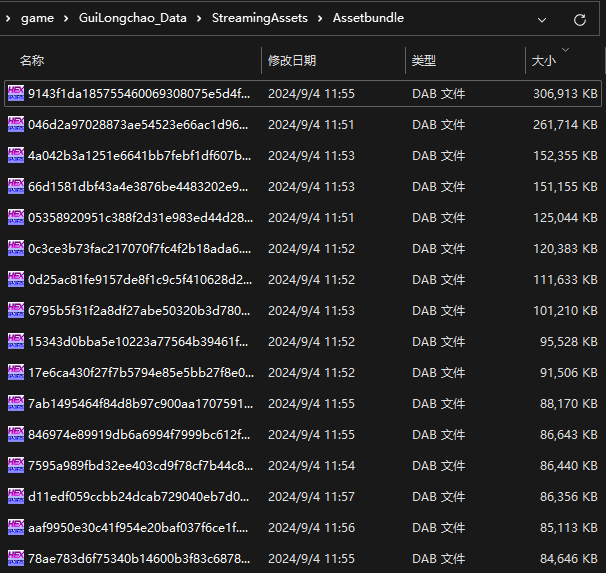Screen dimensions: 606x573
Task: Select file name 846974e89919db6a...
Action: pos(139,435)
